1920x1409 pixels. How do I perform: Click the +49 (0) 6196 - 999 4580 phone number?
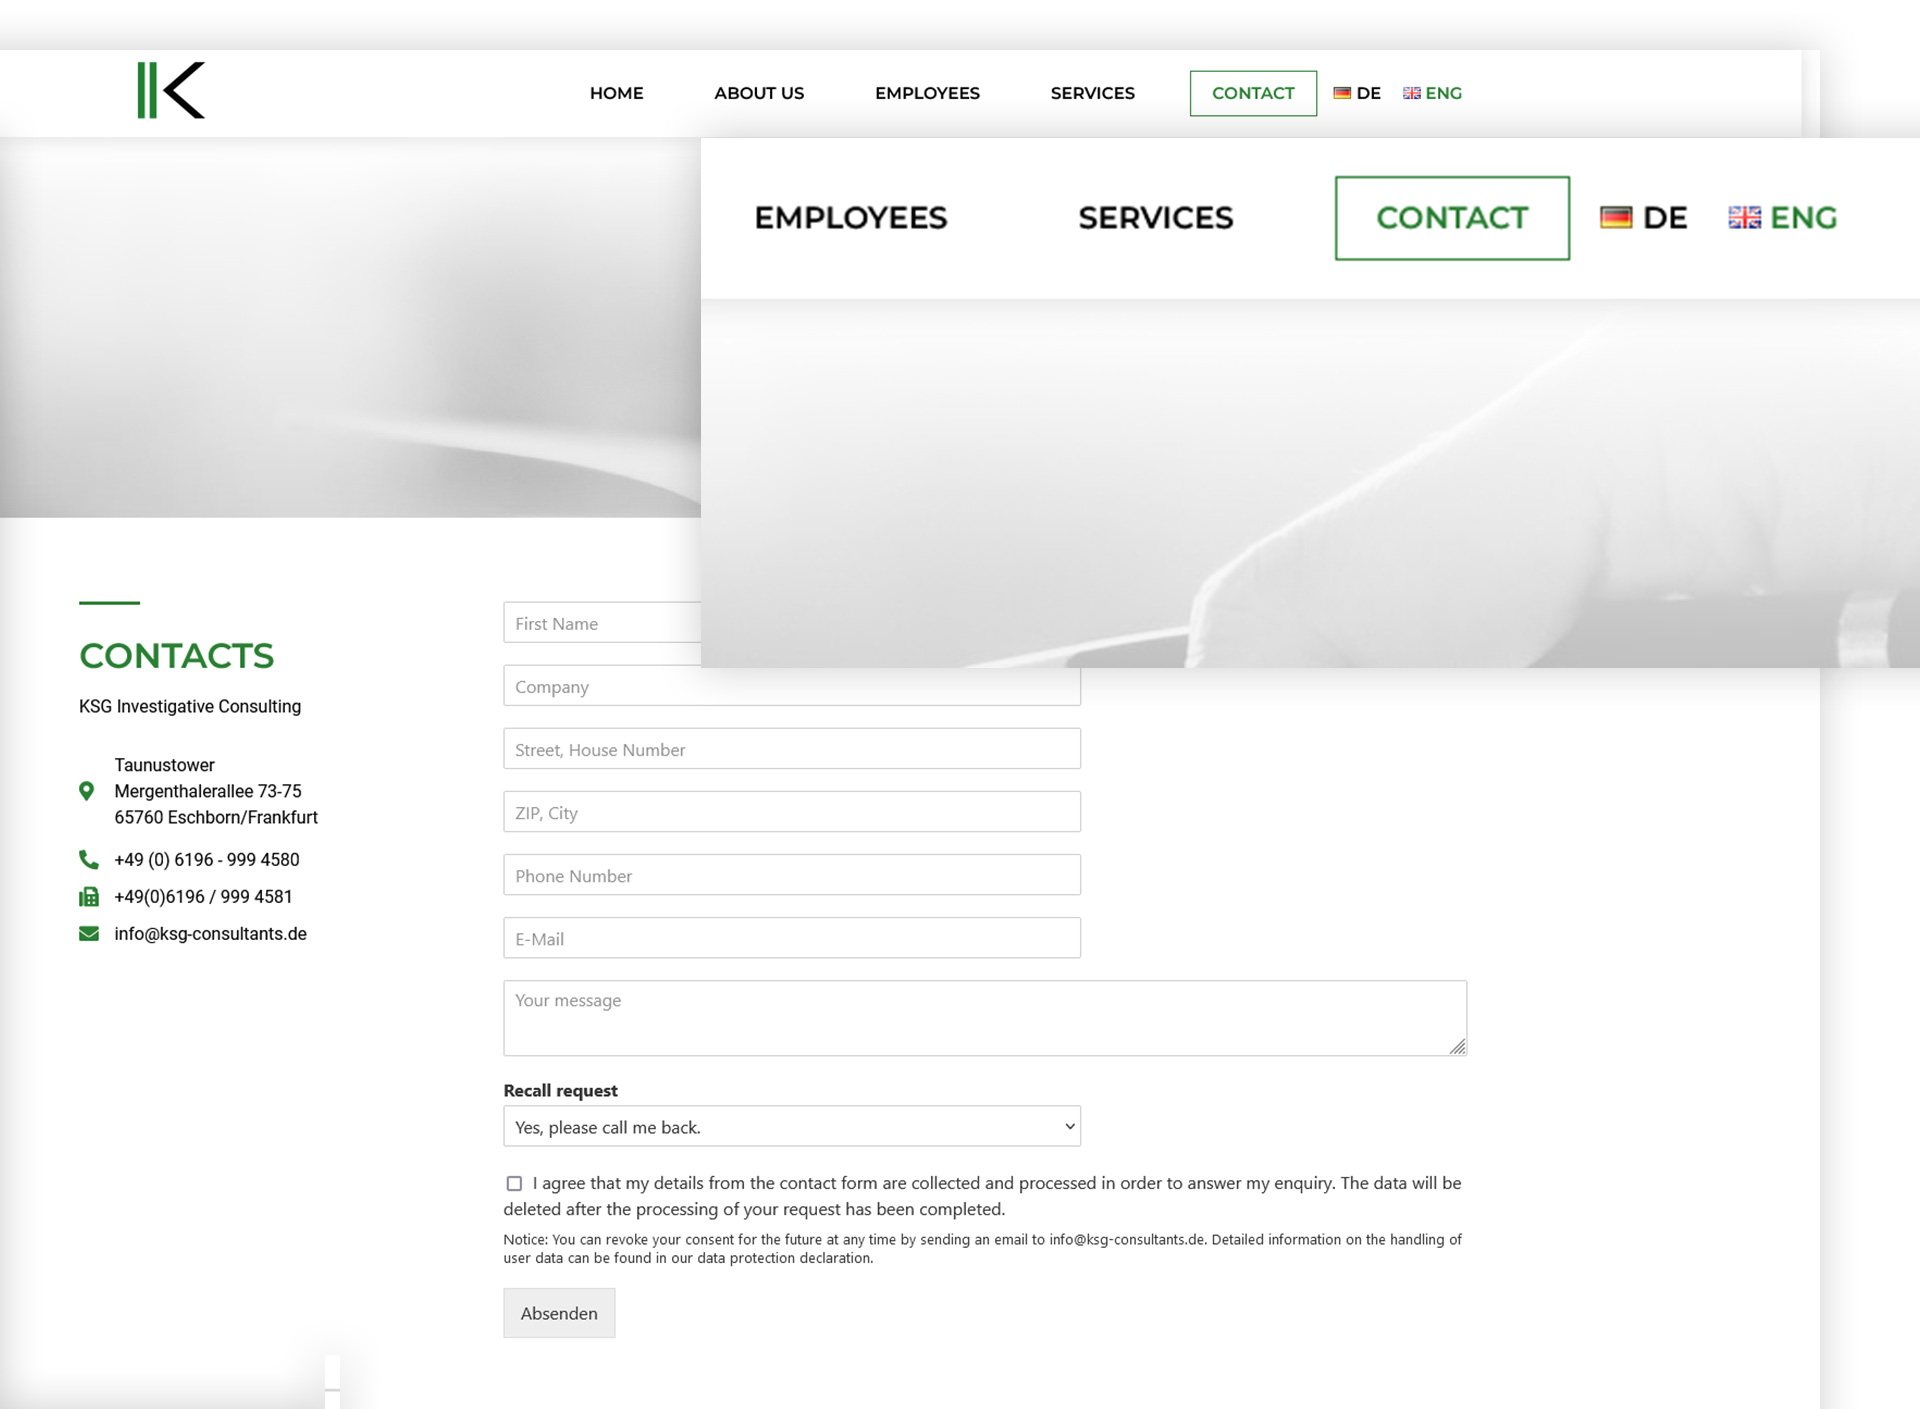pos(207,860)
